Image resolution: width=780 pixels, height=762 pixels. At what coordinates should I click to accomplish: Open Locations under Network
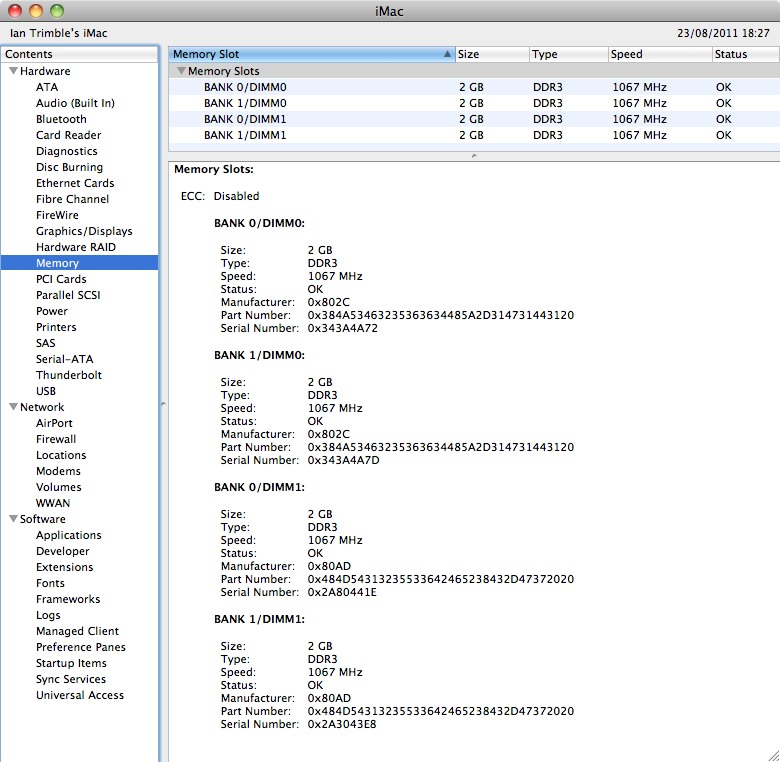pos(61,455)
